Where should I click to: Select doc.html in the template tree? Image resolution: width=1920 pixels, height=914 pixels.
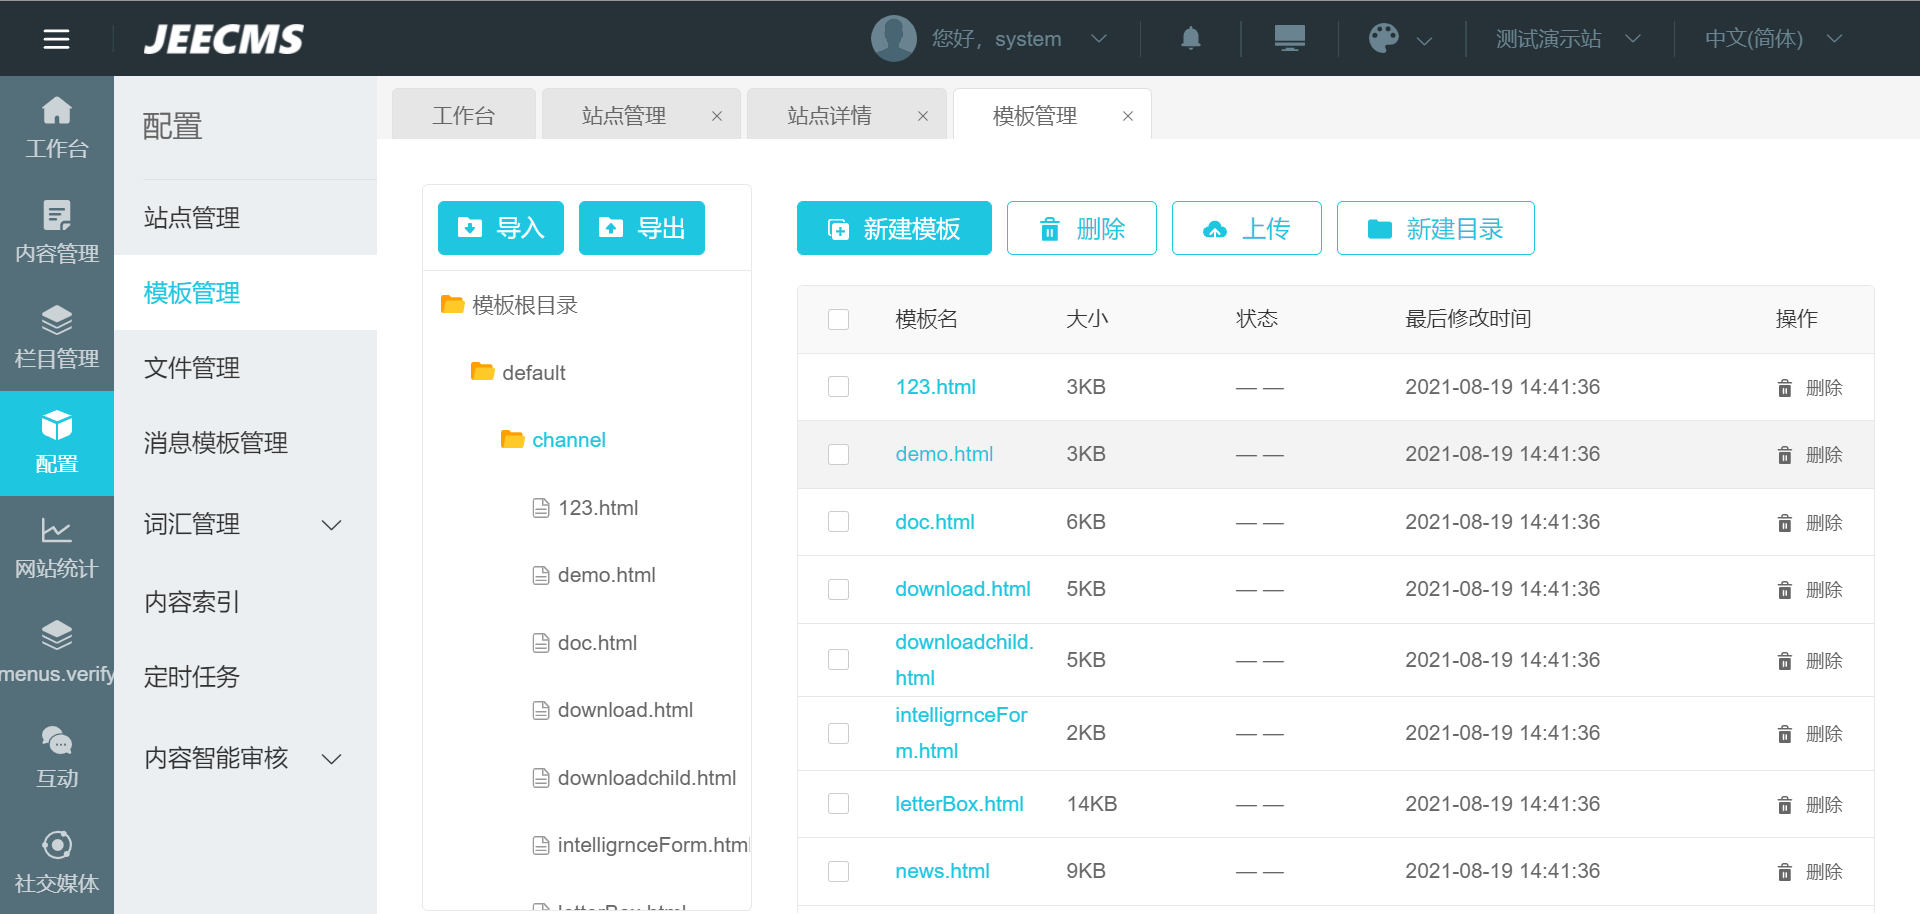[597, 643]
